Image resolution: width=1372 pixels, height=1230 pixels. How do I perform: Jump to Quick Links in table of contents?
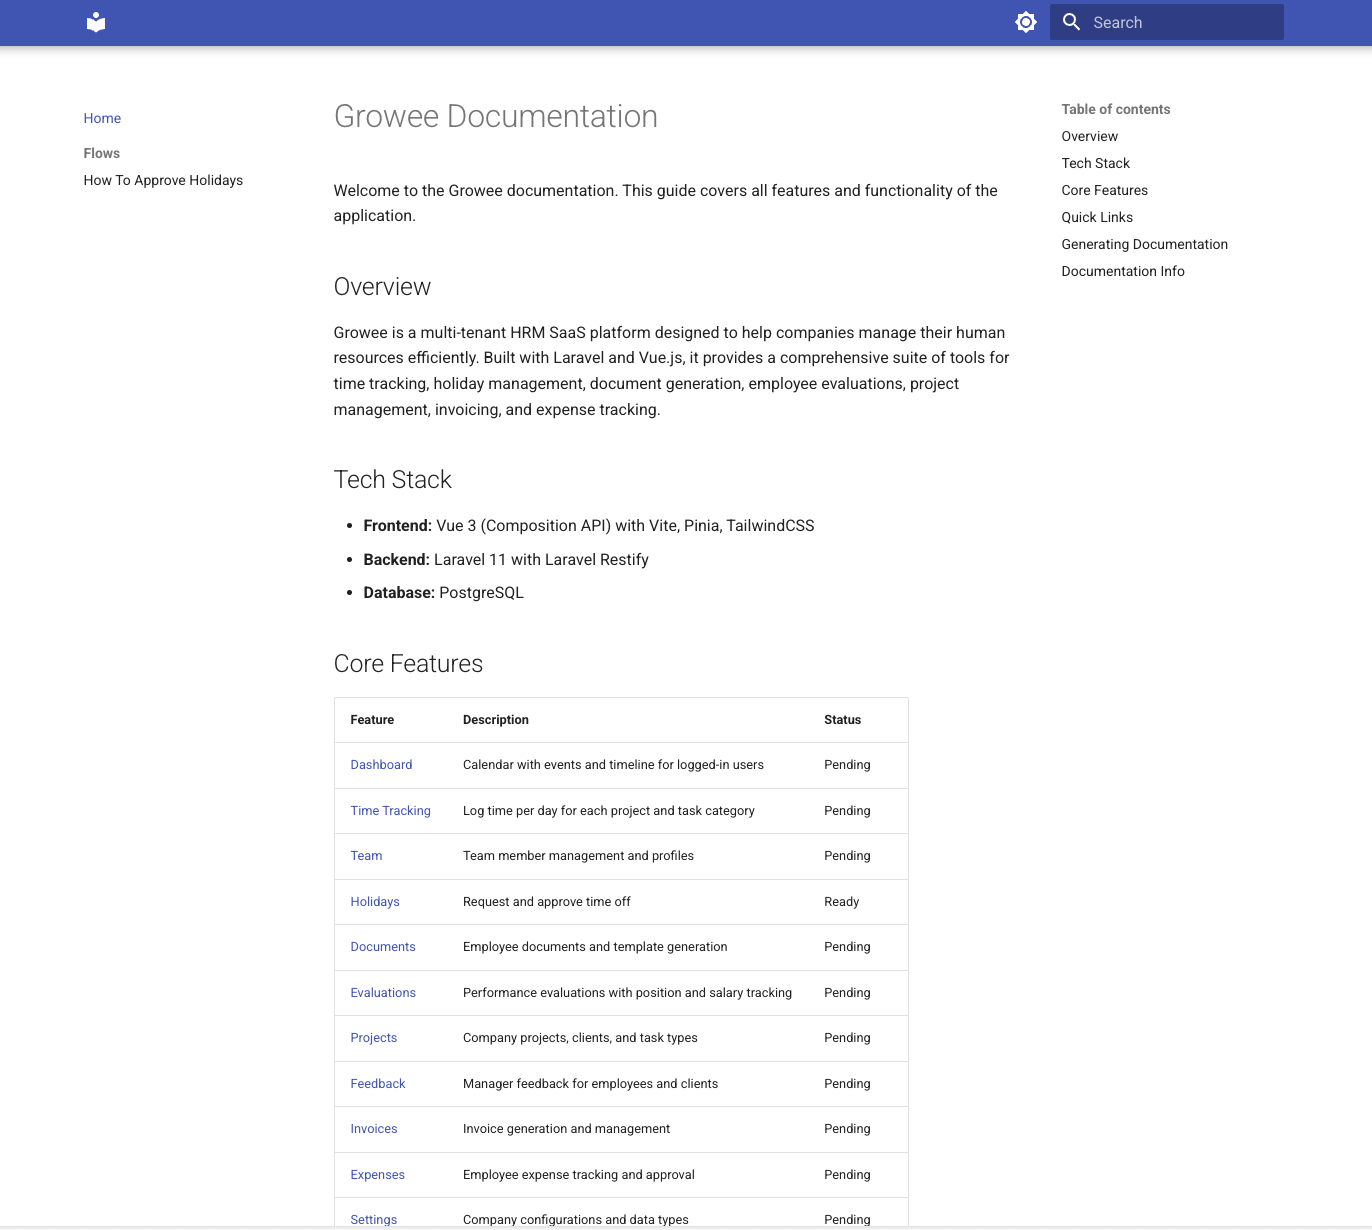pyautogui.click(x=1097, y=217)
